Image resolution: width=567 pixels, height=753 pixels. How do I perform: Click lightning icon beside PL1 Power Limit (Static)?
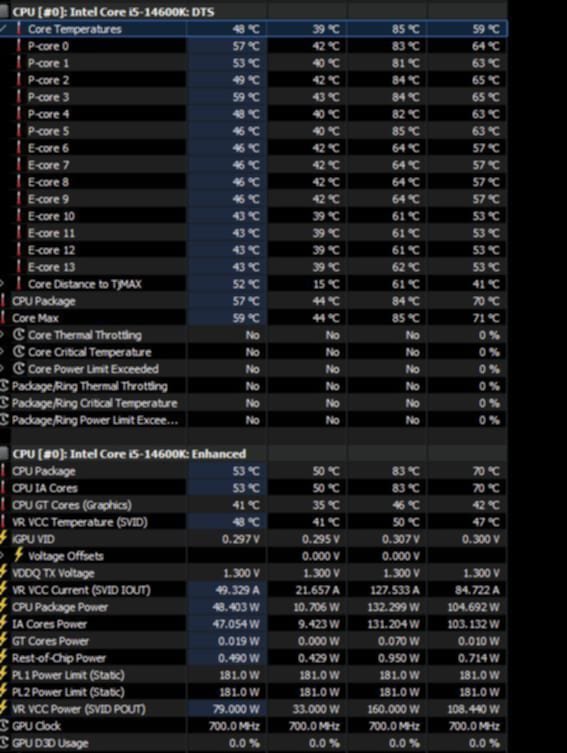pyautogui.click(x=4, y=675)
